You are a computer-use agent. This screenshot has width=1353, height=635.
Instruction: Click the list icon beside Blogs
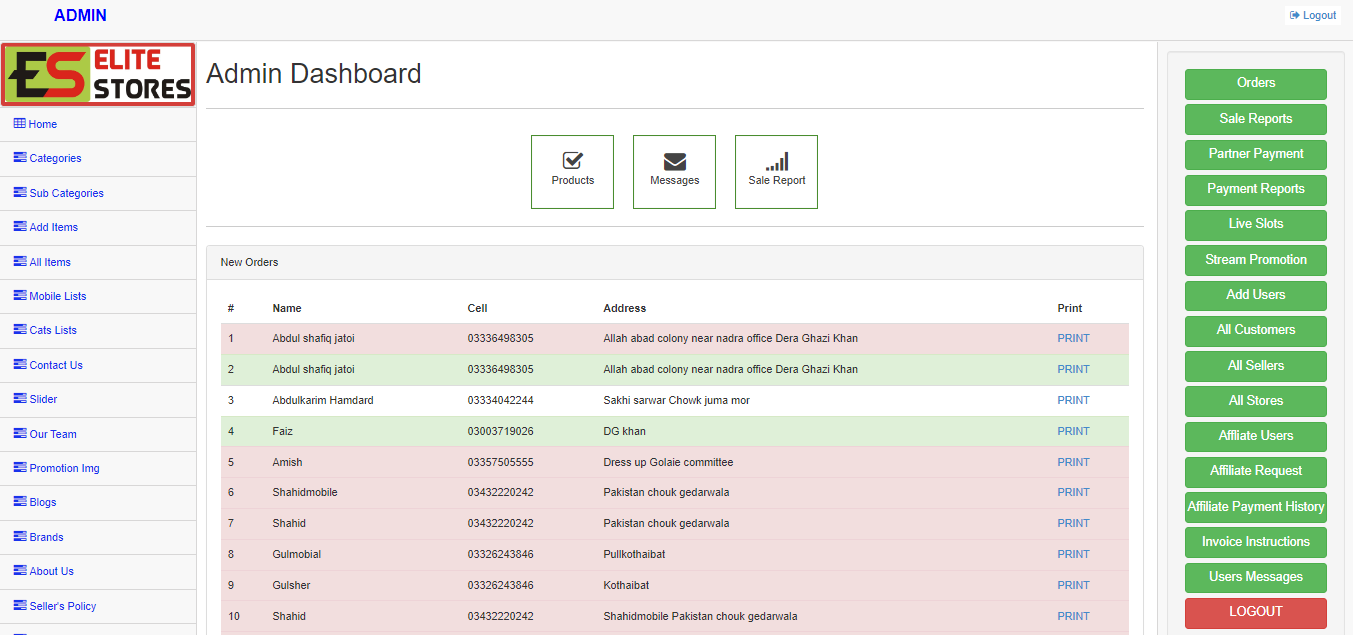[20, 501]
